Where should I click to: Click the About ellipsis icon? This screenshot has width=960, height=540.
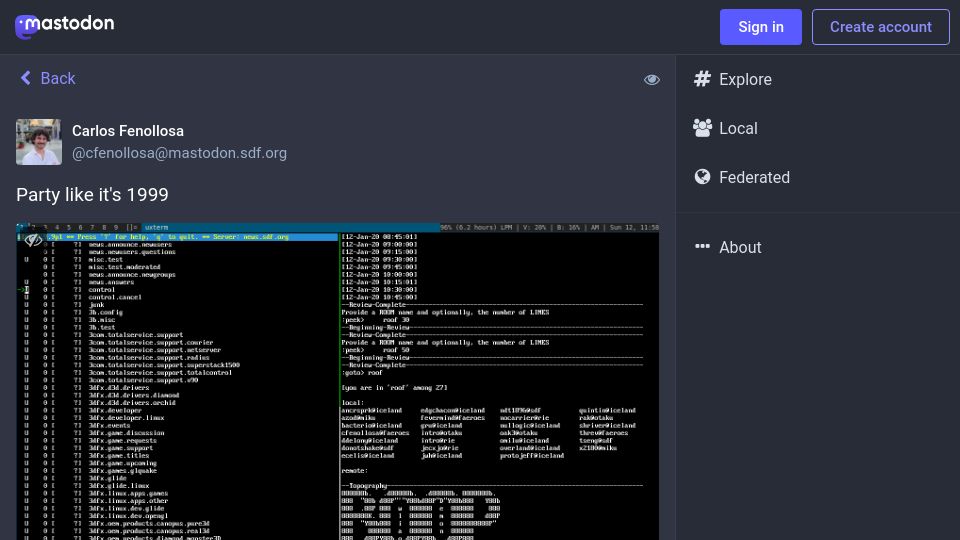point(702,246)
